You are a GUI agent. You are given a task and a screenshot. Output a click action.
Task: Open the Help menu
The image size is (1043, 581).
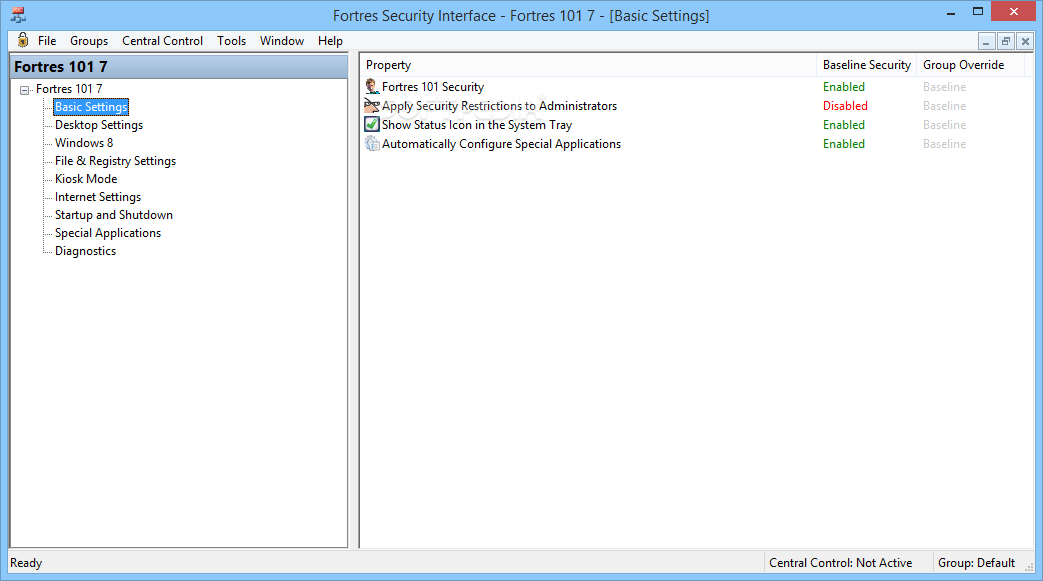click(330, 41)
